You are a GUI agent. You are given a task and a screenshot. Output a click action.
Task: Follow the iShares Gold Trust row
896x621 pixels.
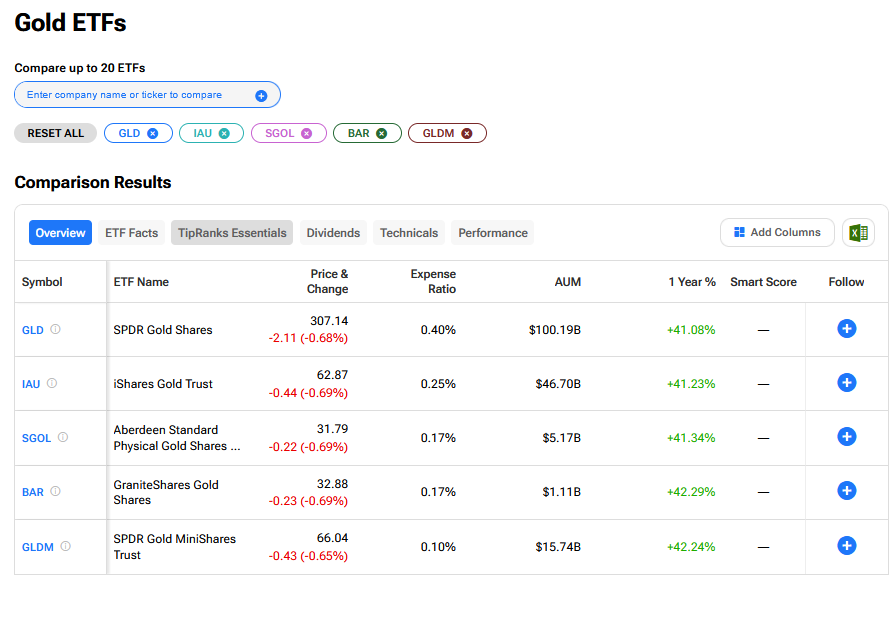point(846,383)
